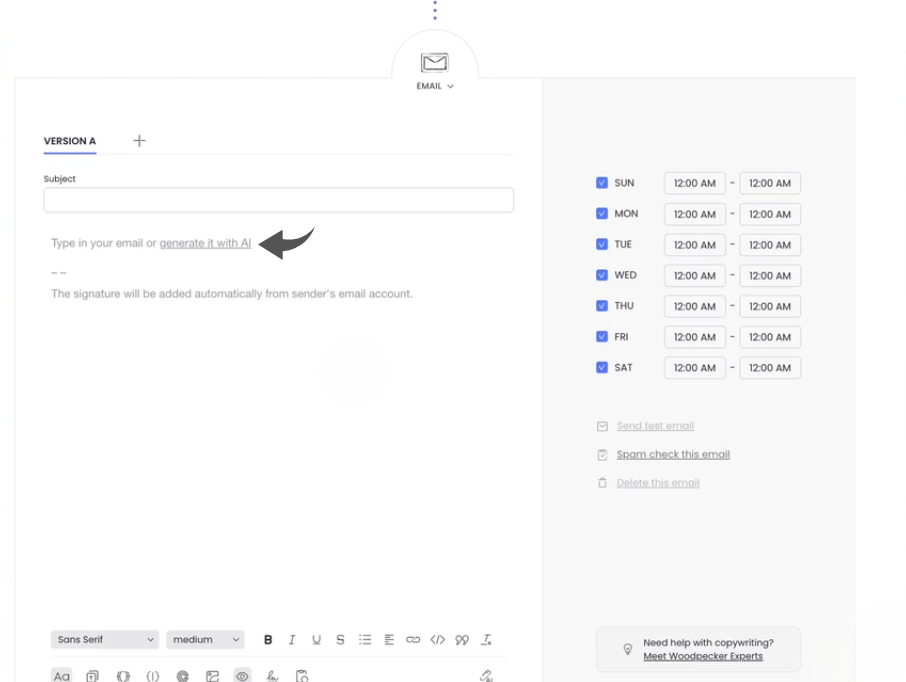This screenshot has width=906, height=682.
Task: Open the Sans Serif font dropdown
Action: point(105,640)
